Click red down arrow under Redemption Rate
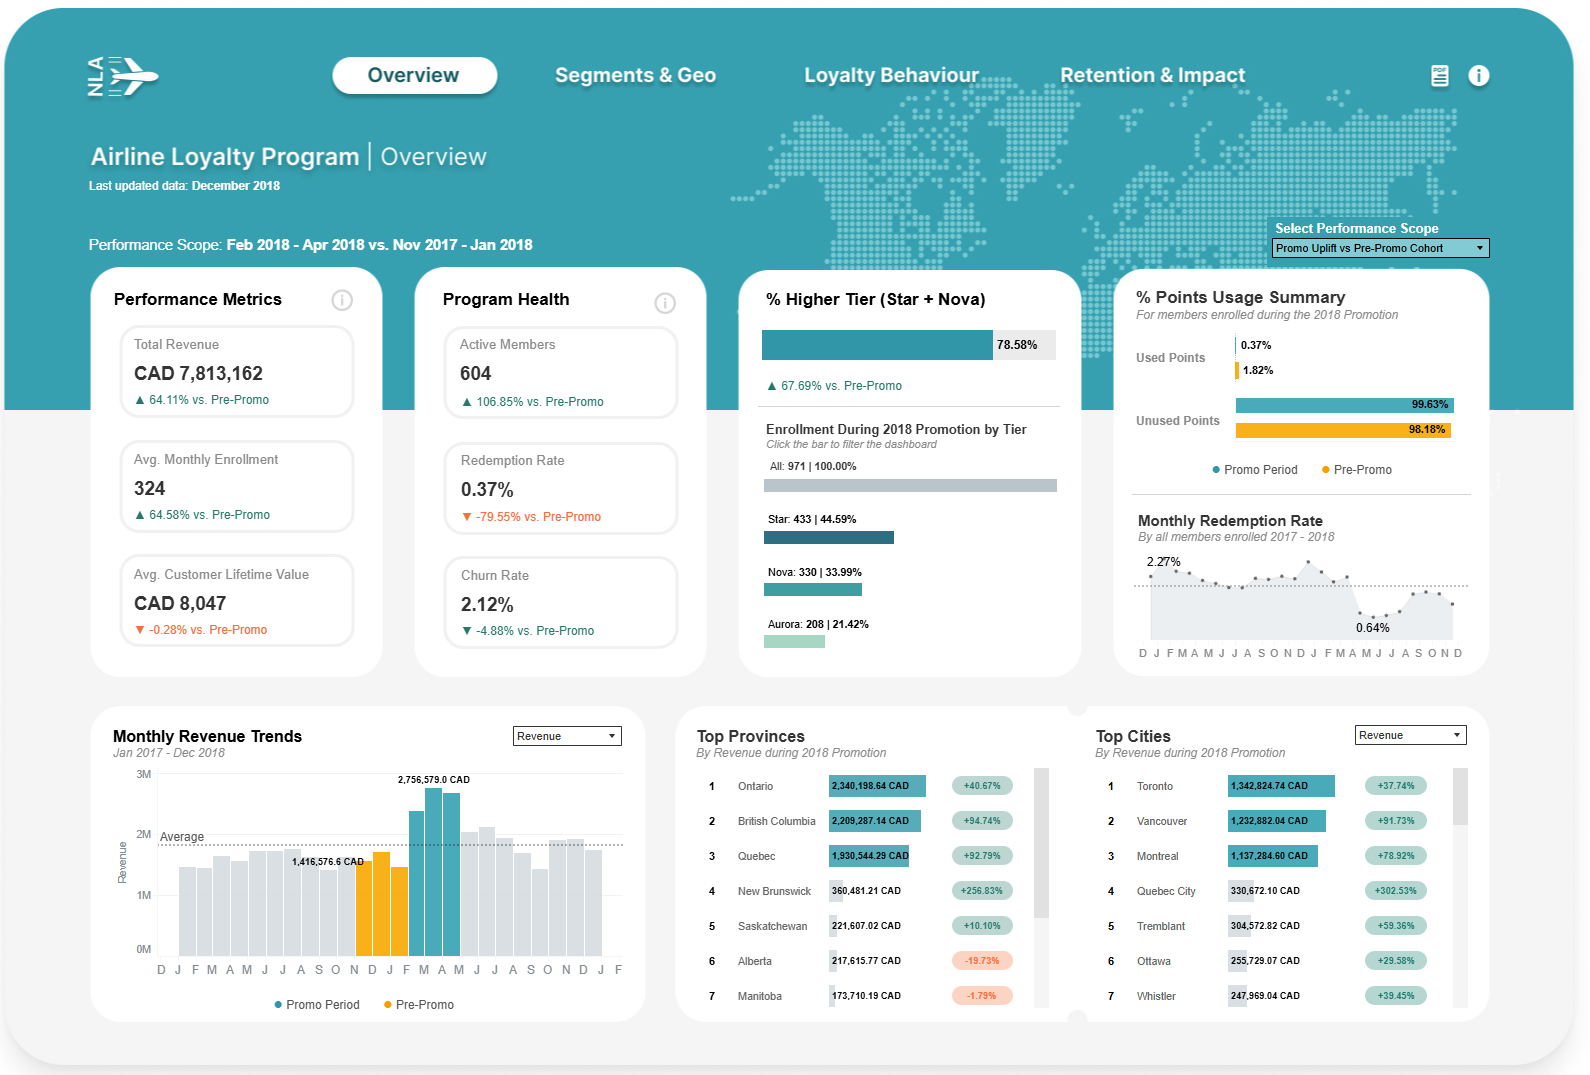Image resolution: width=1590 pixels, height=1075 pixels. 466,517
